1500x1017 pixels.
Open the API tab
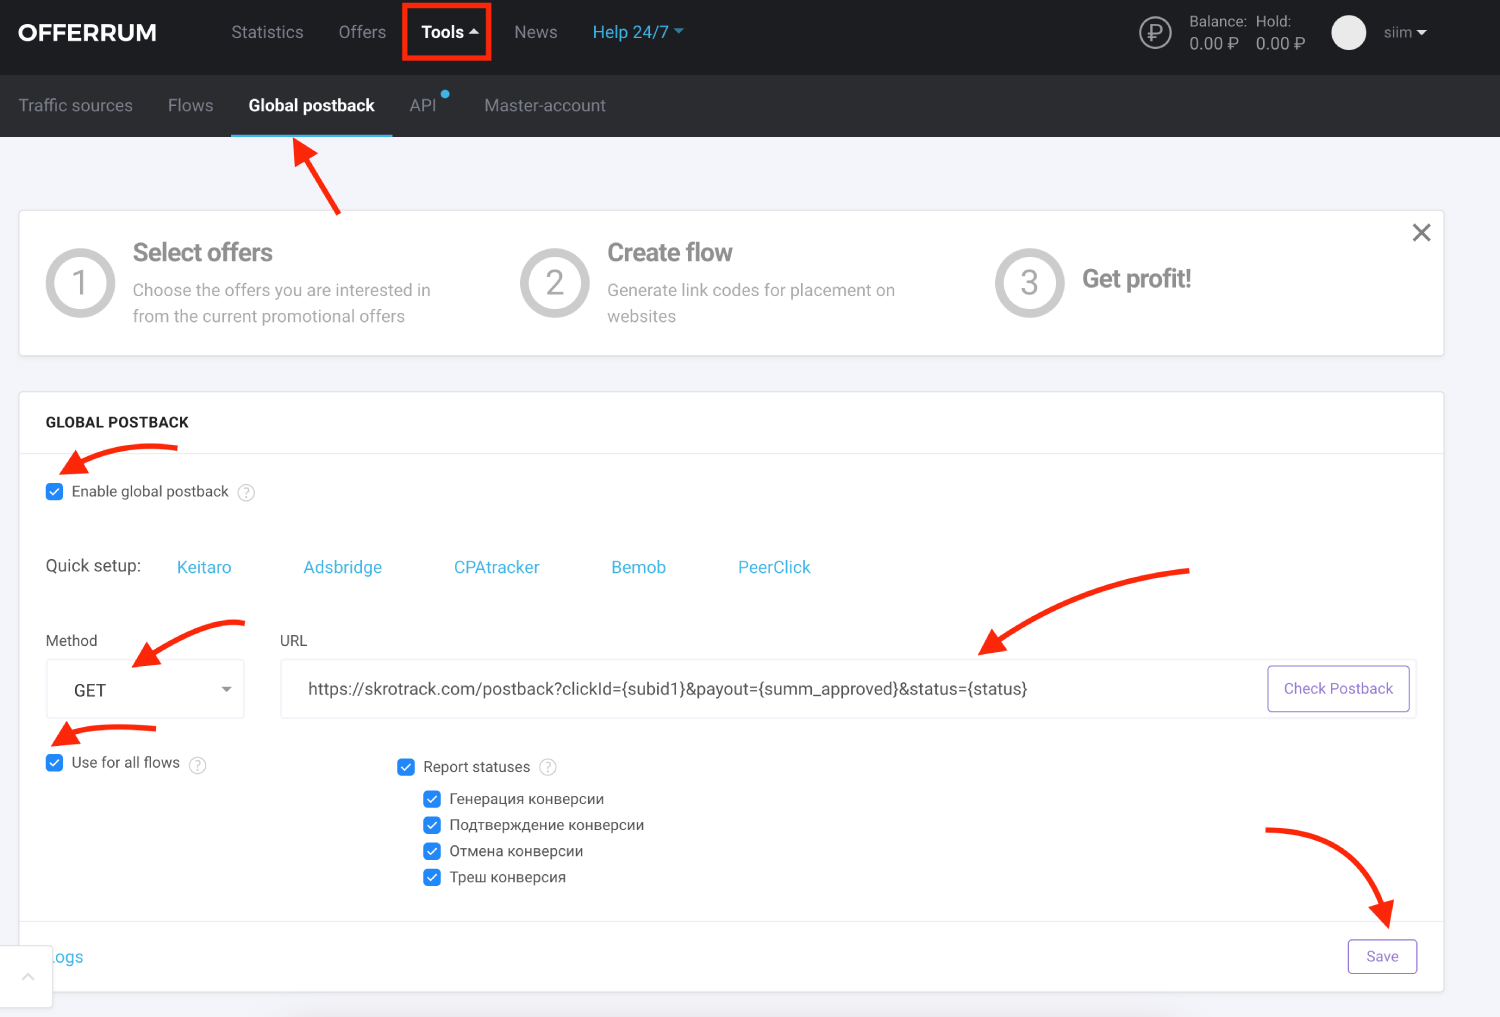coord(423,105)
